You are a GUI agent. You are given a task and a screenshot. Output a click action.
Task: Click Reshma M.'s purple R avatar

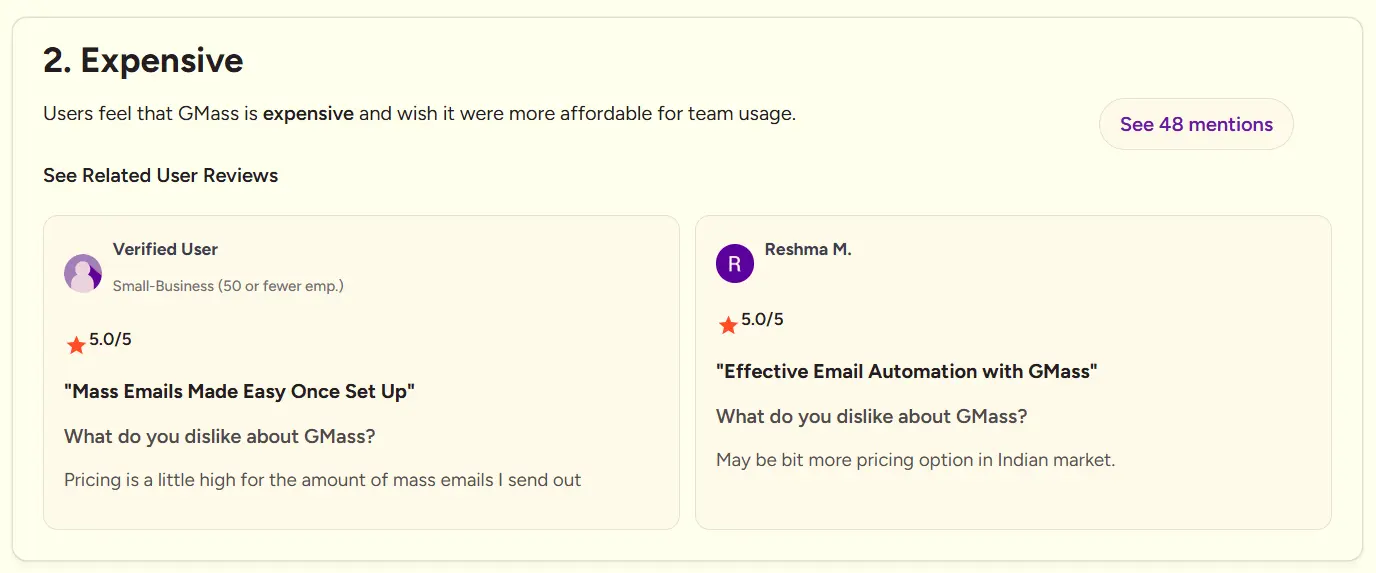click(735, 264)
